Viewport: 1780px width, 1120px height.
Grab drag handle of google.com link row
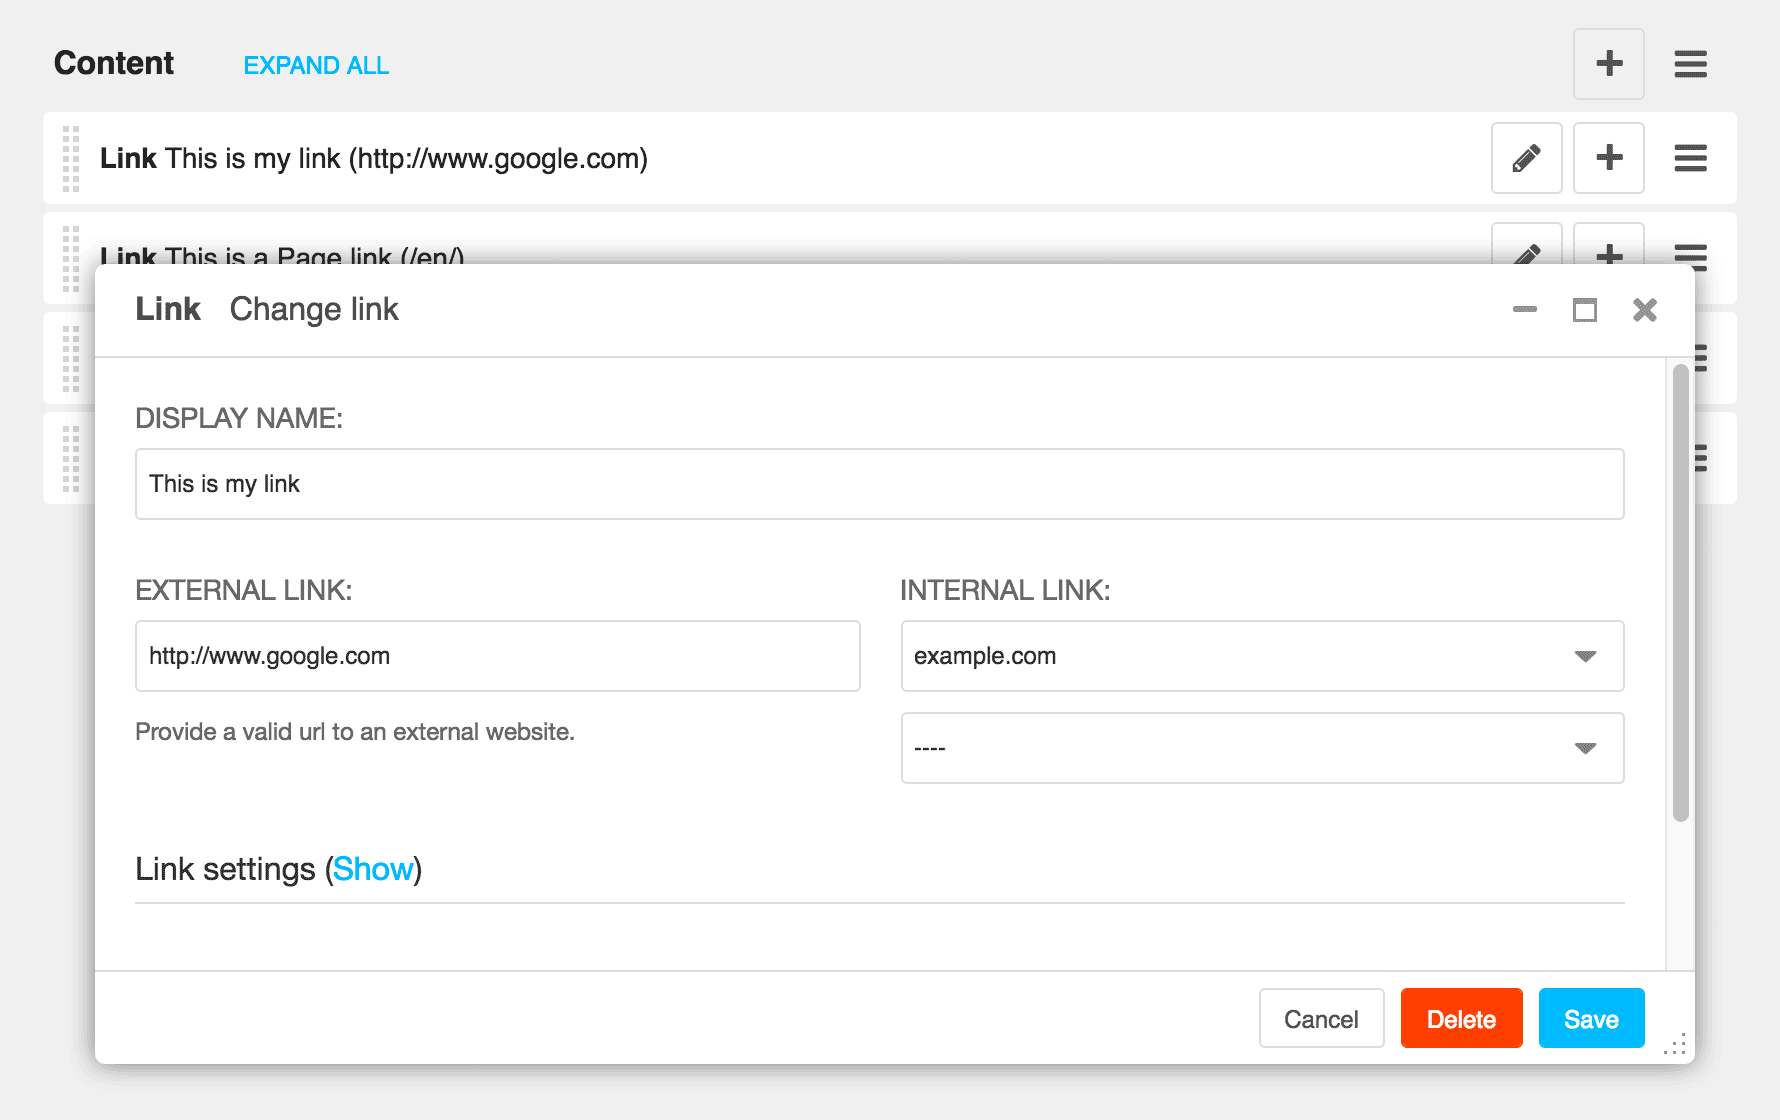tap(71, 158)
